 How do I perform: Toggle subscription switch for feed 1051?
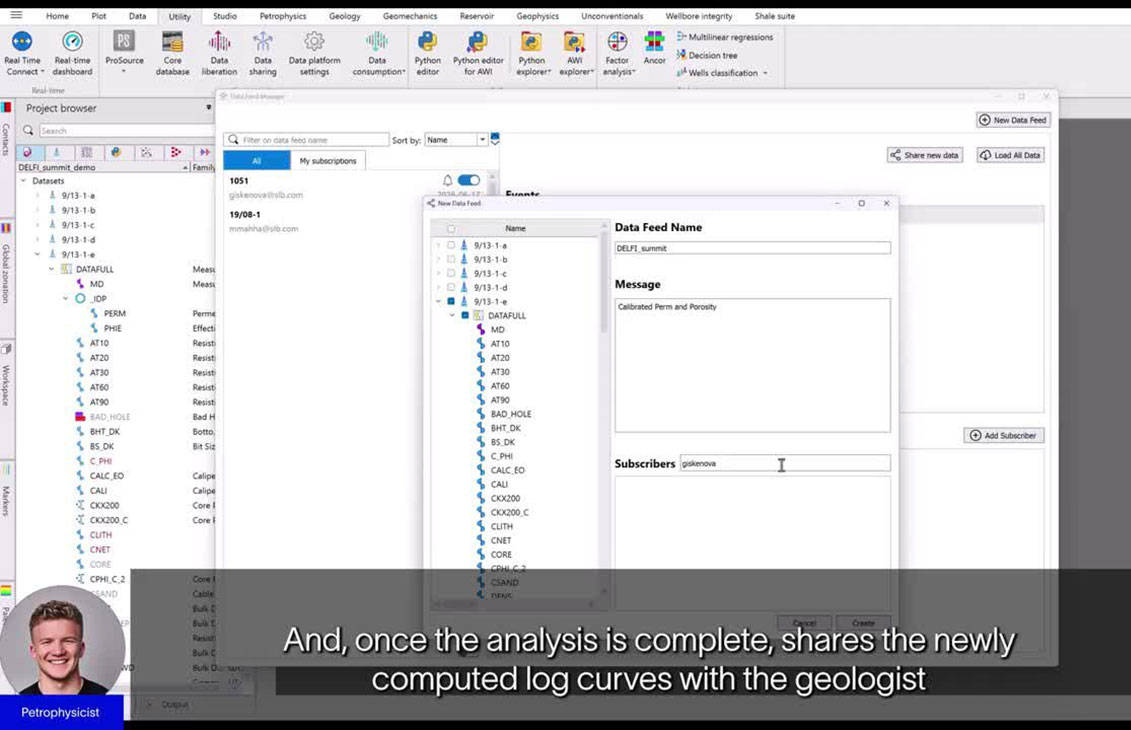click(x=469, y=180)
